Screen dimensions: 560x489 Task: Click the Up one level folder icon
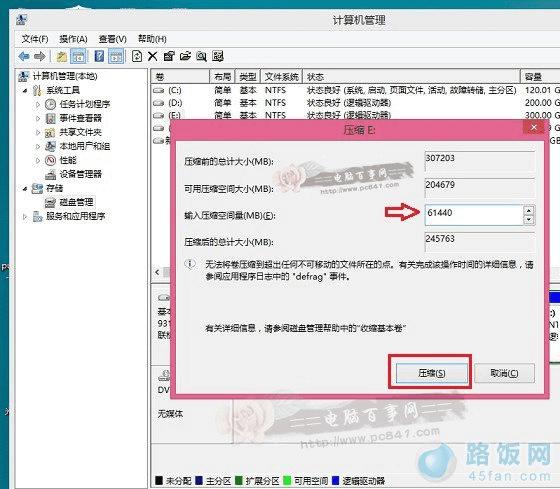(62, 56)
